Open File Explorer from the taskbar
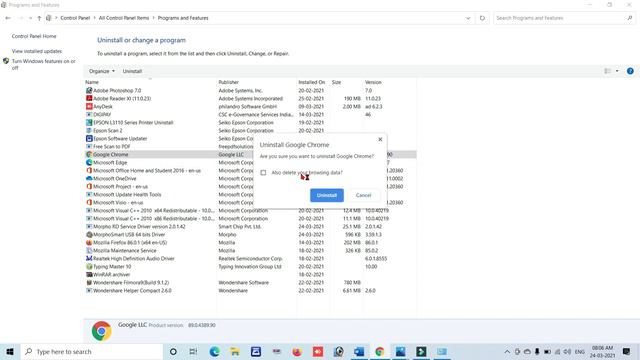 (x=235, y=351)
